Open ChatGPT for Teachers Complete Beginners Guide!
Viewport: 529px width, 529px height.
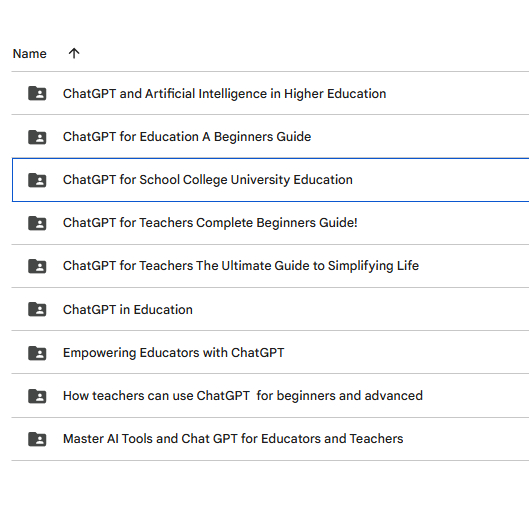[210, 223]
